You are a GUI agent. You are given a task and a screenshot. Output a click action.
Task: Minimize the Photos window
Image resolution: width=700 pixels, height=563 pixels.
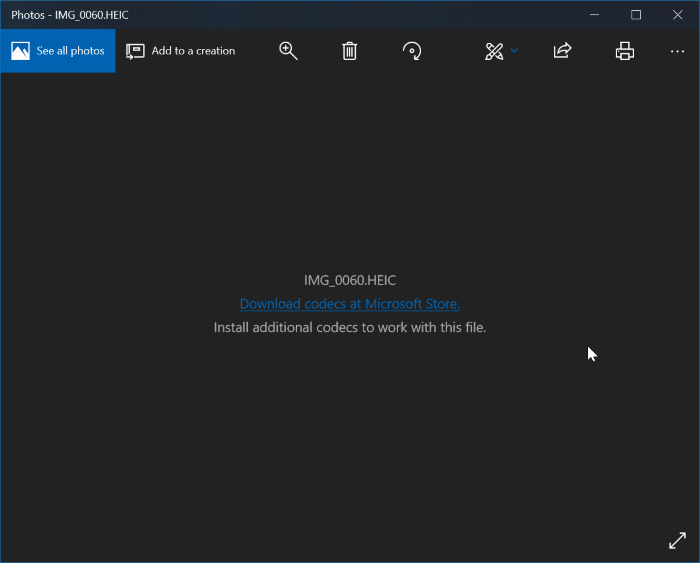[x=594, y=15]
